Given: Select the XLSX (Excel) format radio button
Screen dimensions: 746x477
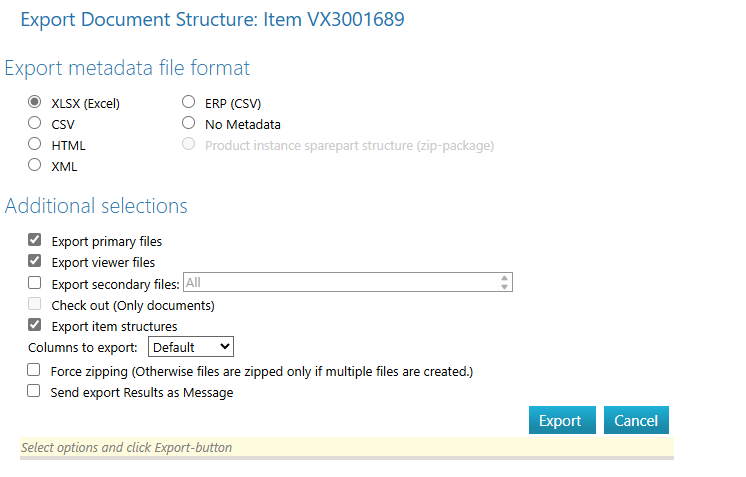Looking at the screenshot, I should coord(35,102).
